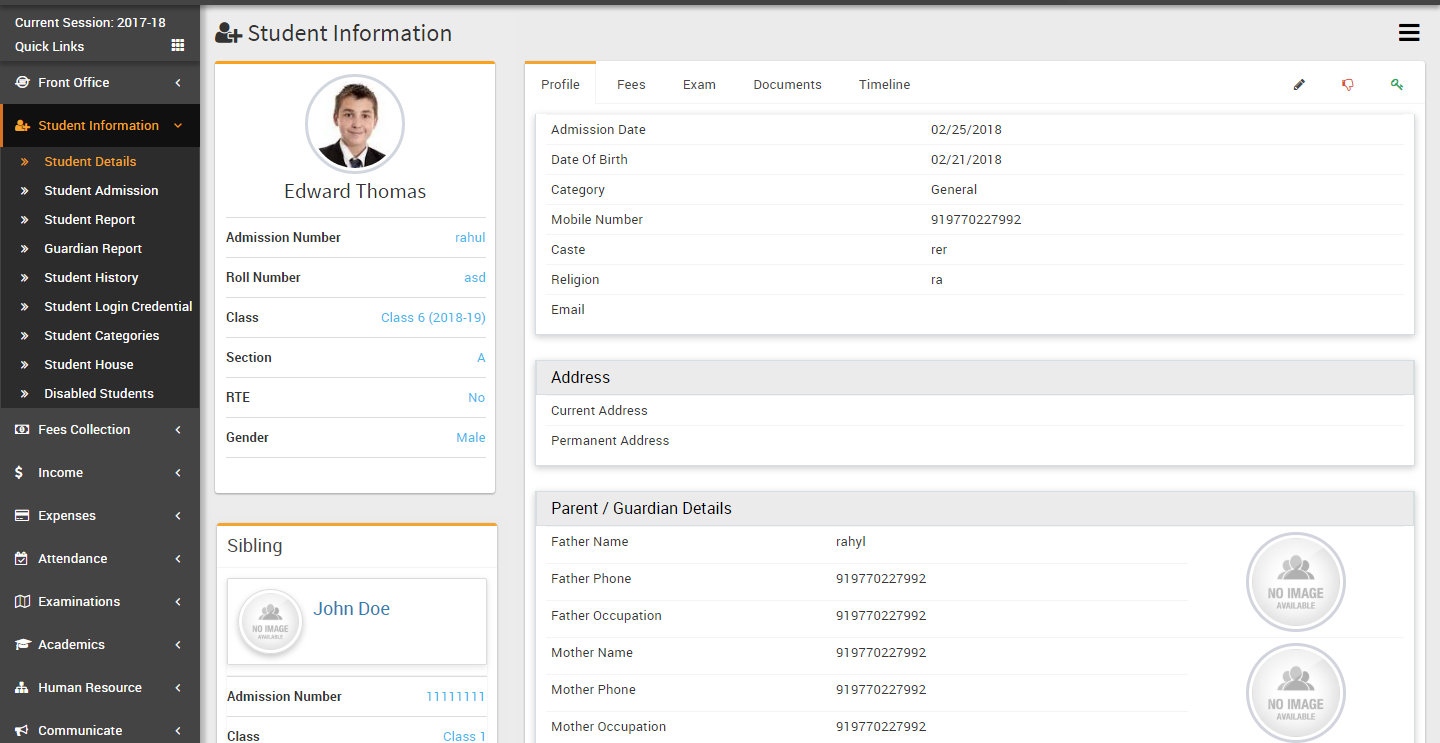Click the Fees Collection money icon

click(x=22, y=430)
